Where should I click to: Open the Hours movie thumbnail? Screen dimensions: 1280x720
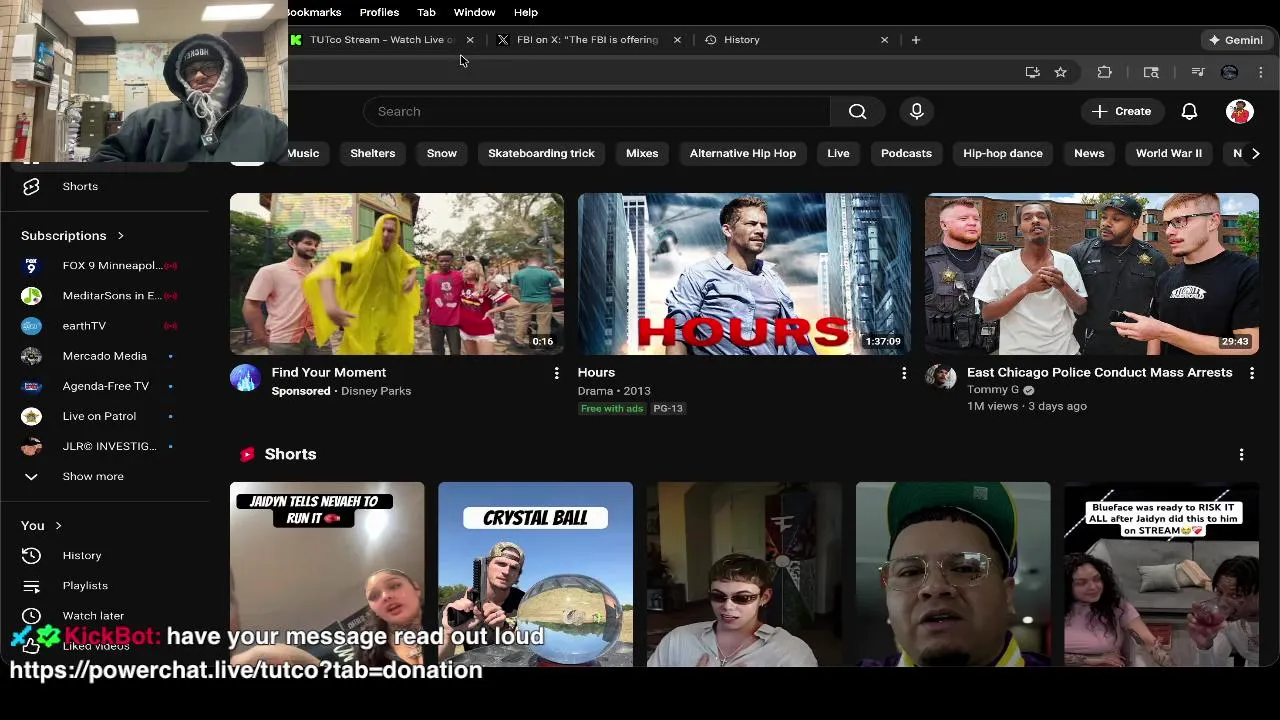[744, 274]
